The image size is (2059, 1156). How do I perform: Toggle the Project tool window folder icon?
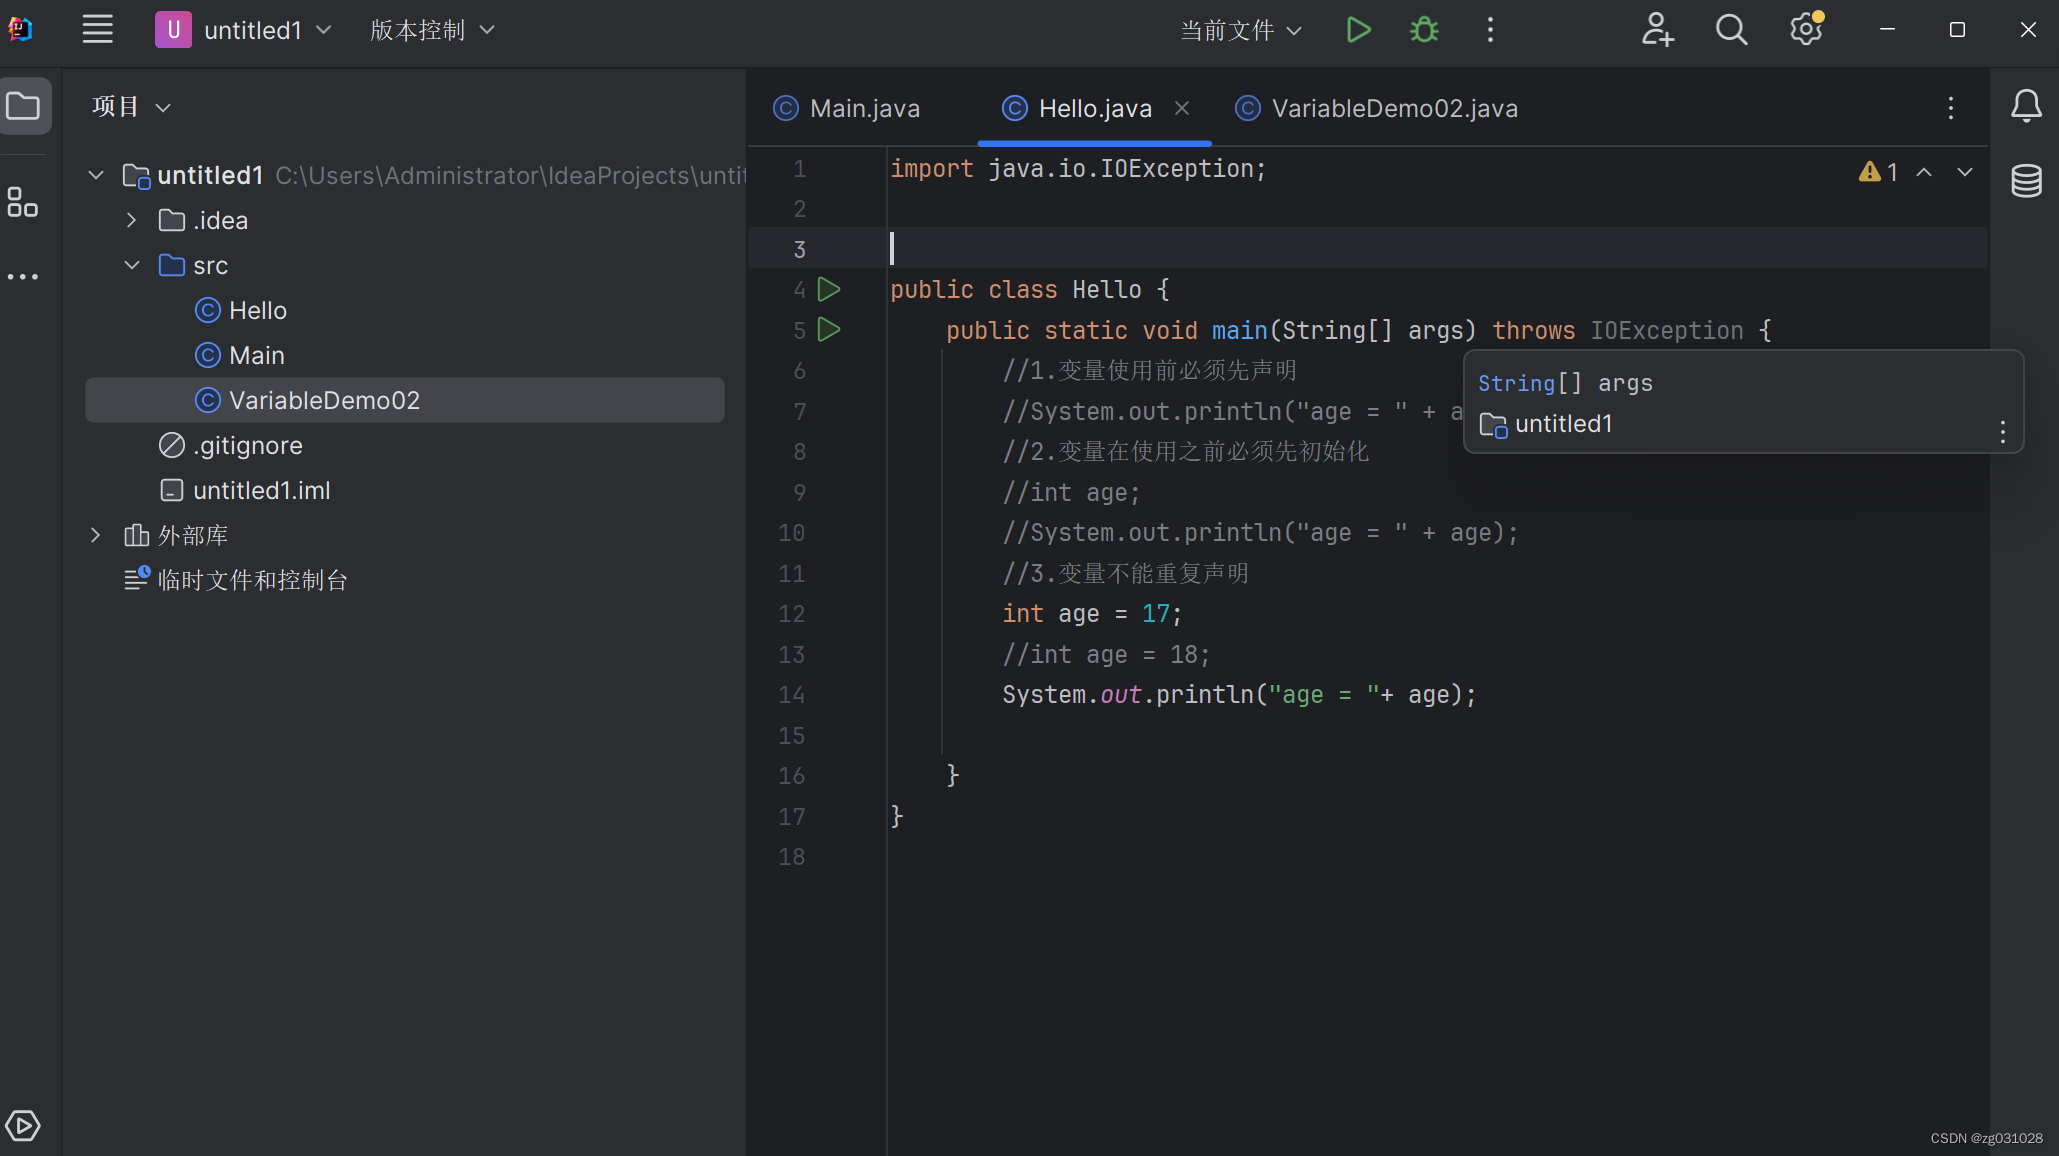[x=24, y=106]
